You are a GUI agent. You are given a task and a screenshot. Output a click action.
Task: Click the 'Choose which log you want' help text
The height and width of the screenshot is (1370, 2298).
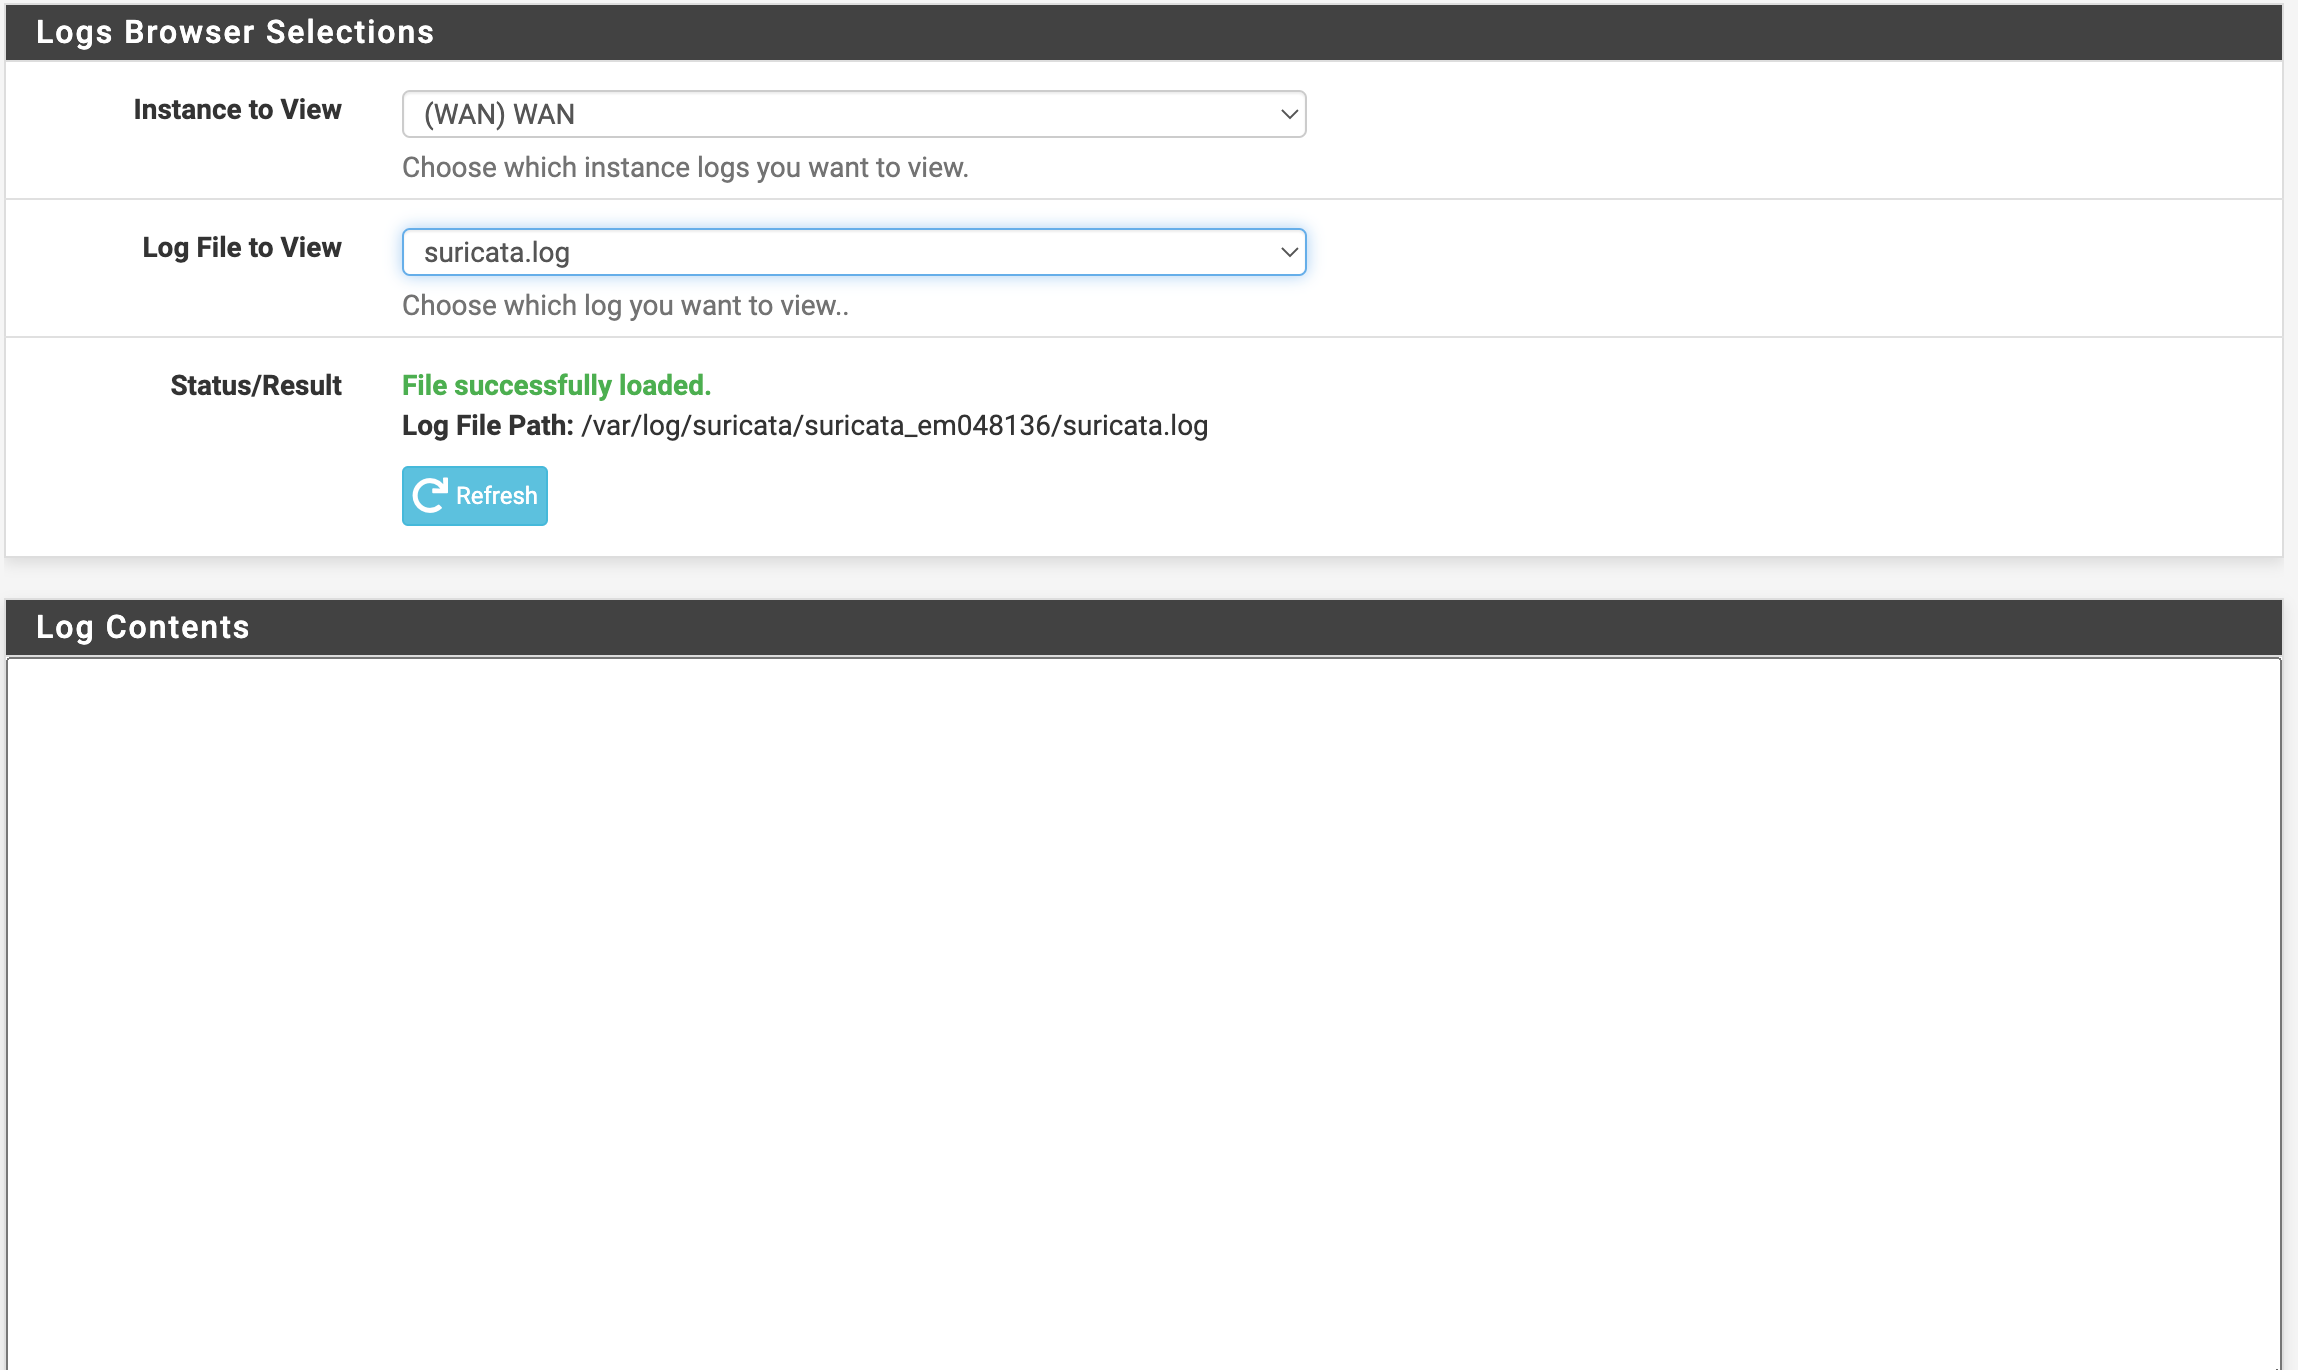coord(625,305)
